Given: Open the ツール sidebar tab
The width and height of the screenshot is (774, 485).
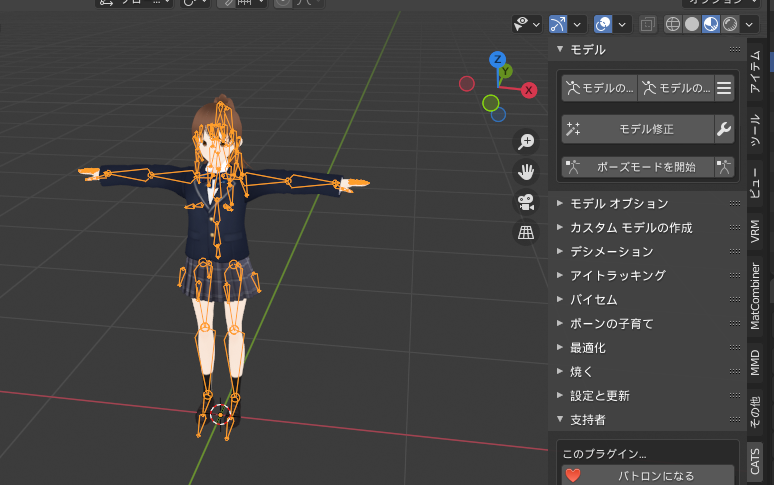Looking at the screenshot, I should click(755, 130).
